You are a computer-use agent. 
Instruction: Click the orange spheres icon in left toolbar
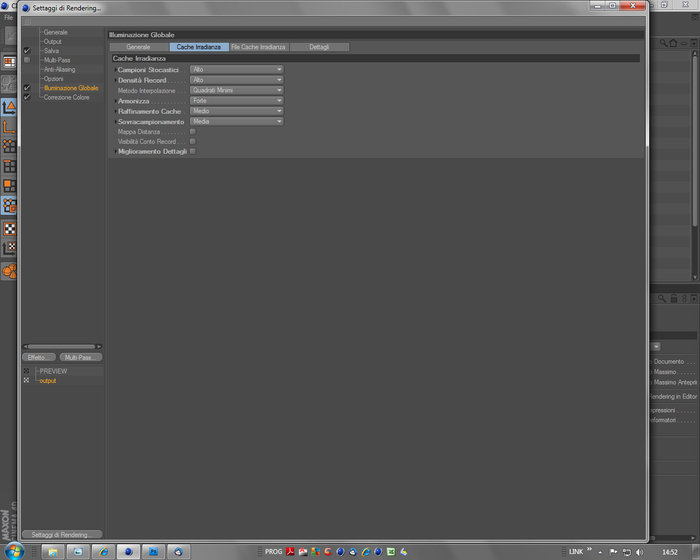[9, 271]
